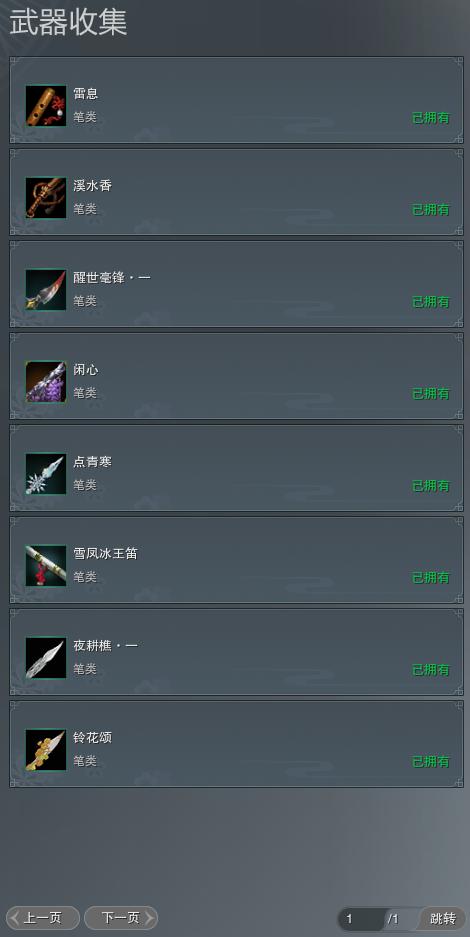Open the 醒世毫锋·一 weapon icon
Viewport: 470px width, 937px height.
pos(46,290)
